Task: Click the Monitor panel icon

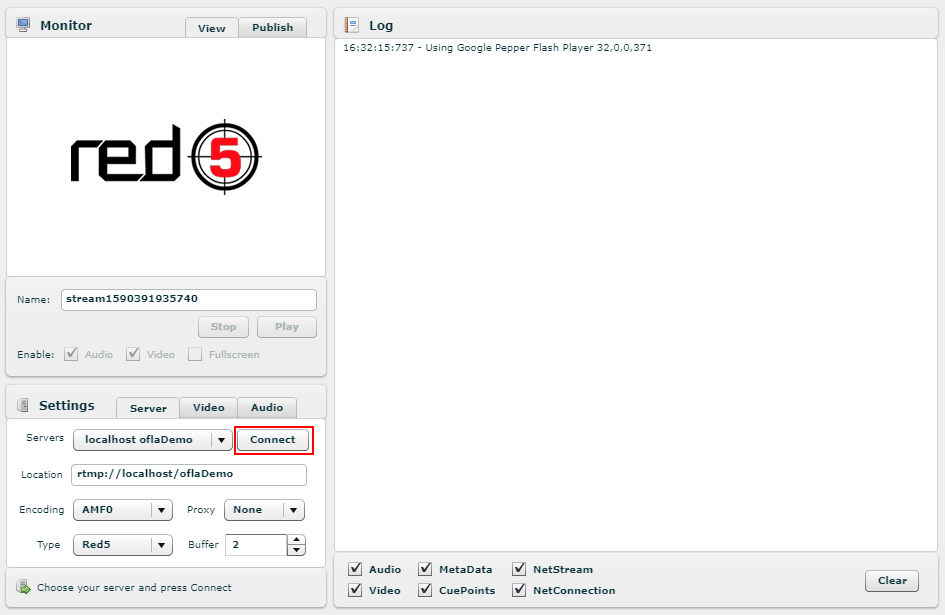Action: pos(24,25)
